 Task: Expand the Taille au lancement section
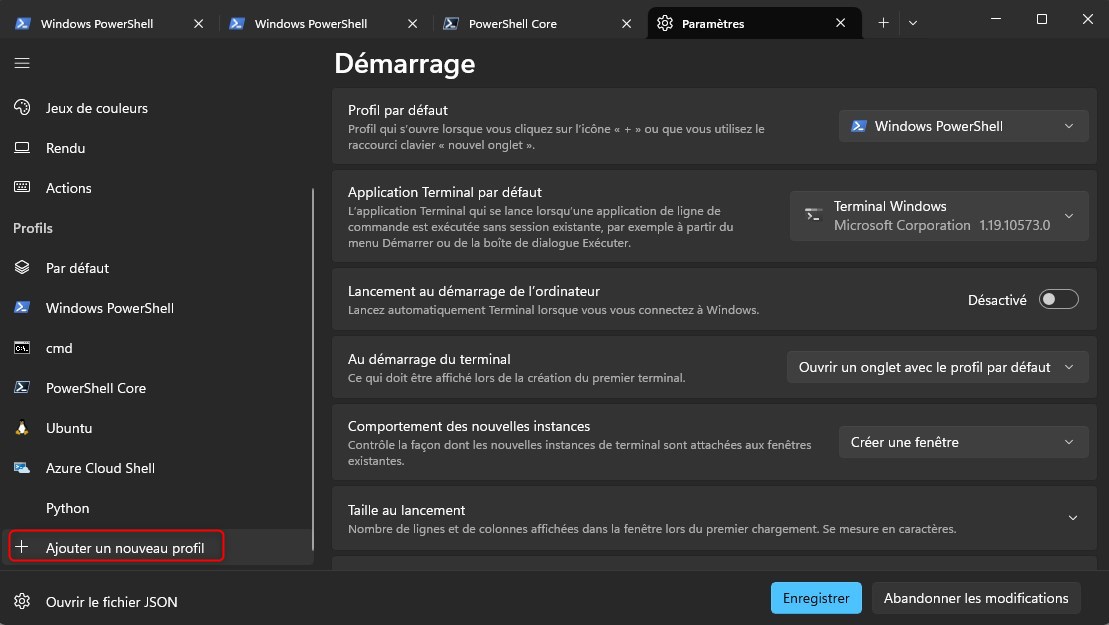point(1072,518)
